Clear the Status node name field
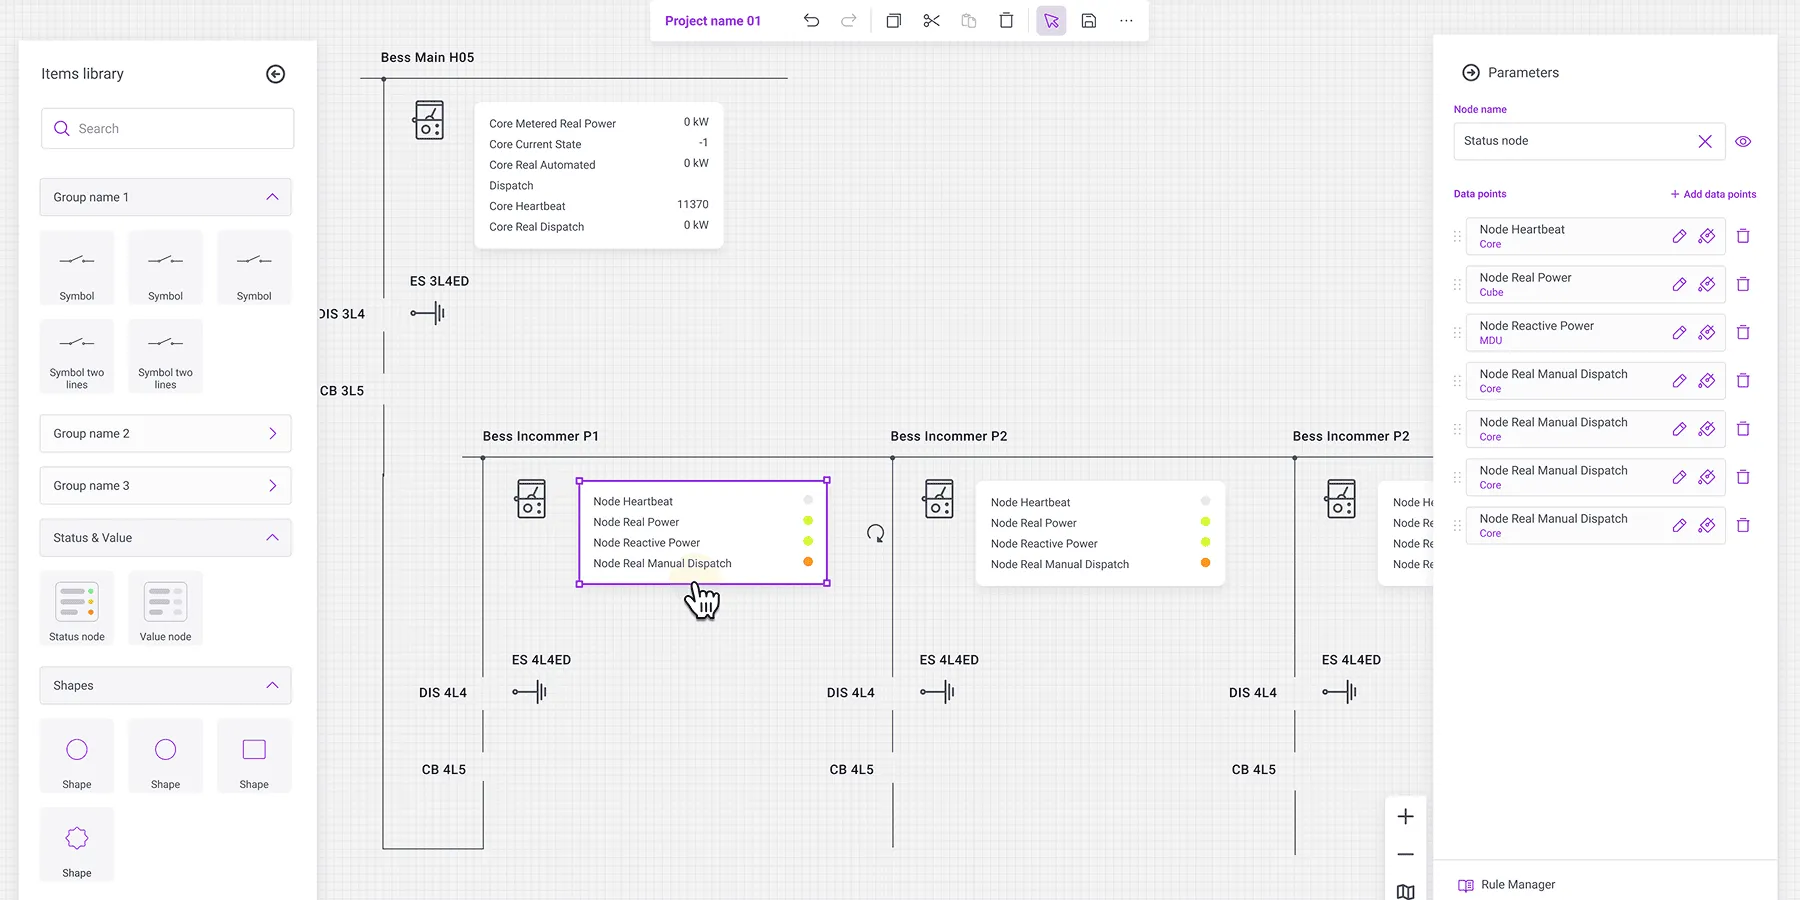Image resolution: width=1800 pixels, height=900 pixels. [x=1705, y=142]
